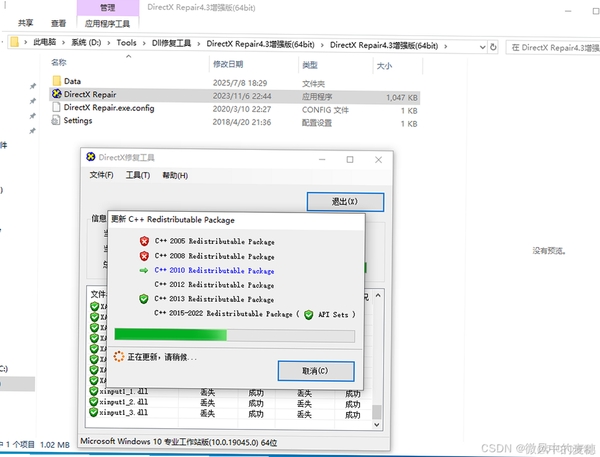
Task: Click green arrow beside C++ 2010 package
Action: tap(144, 270)
